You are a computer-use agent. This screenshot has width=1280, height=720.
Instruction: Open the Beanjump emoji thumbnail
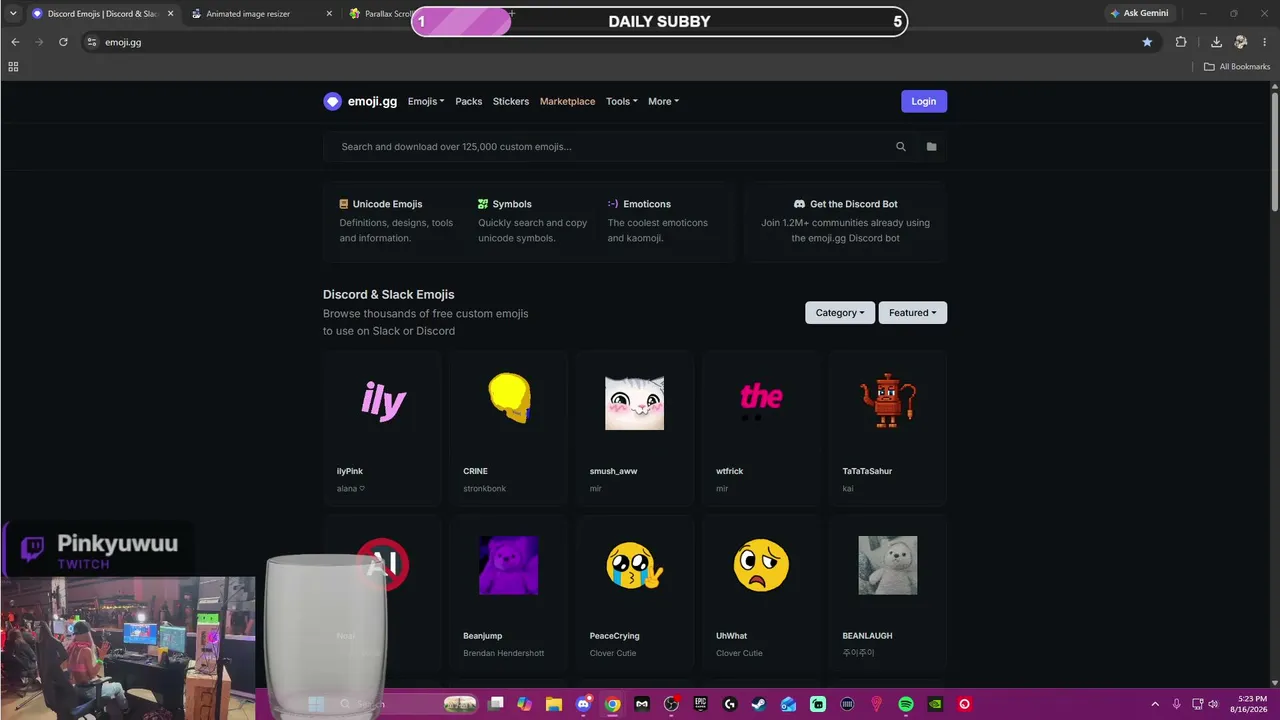tap(509, 565)
